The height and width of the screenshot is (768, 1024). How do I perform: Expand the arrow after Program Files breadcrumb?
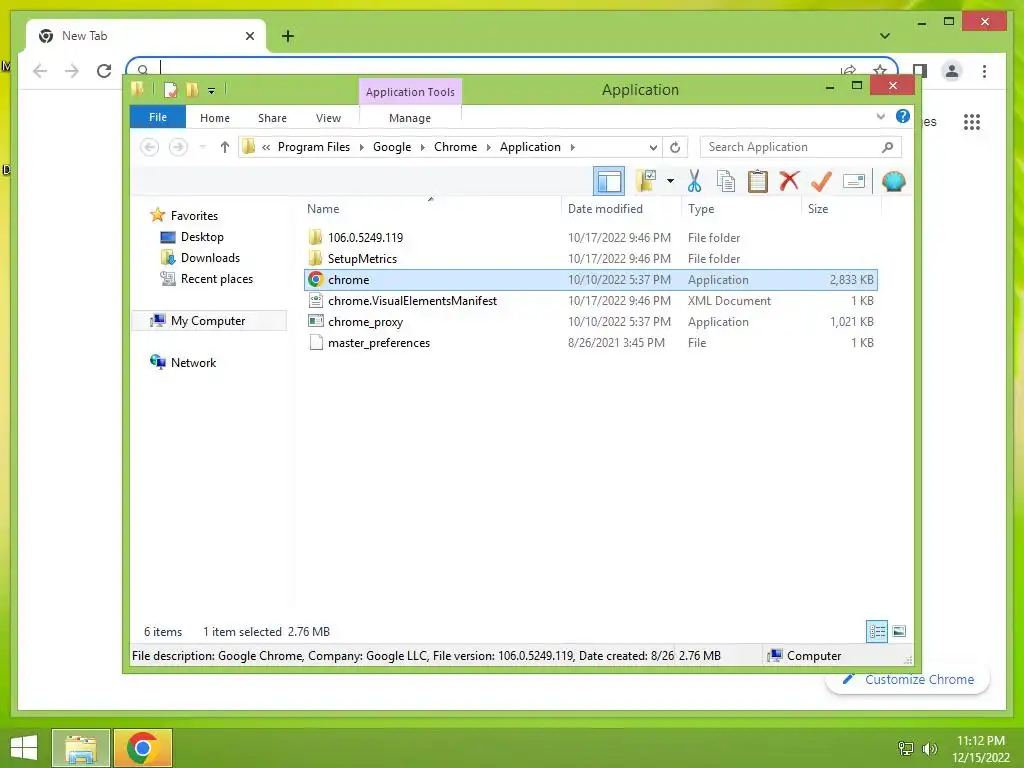click(361, 148)
